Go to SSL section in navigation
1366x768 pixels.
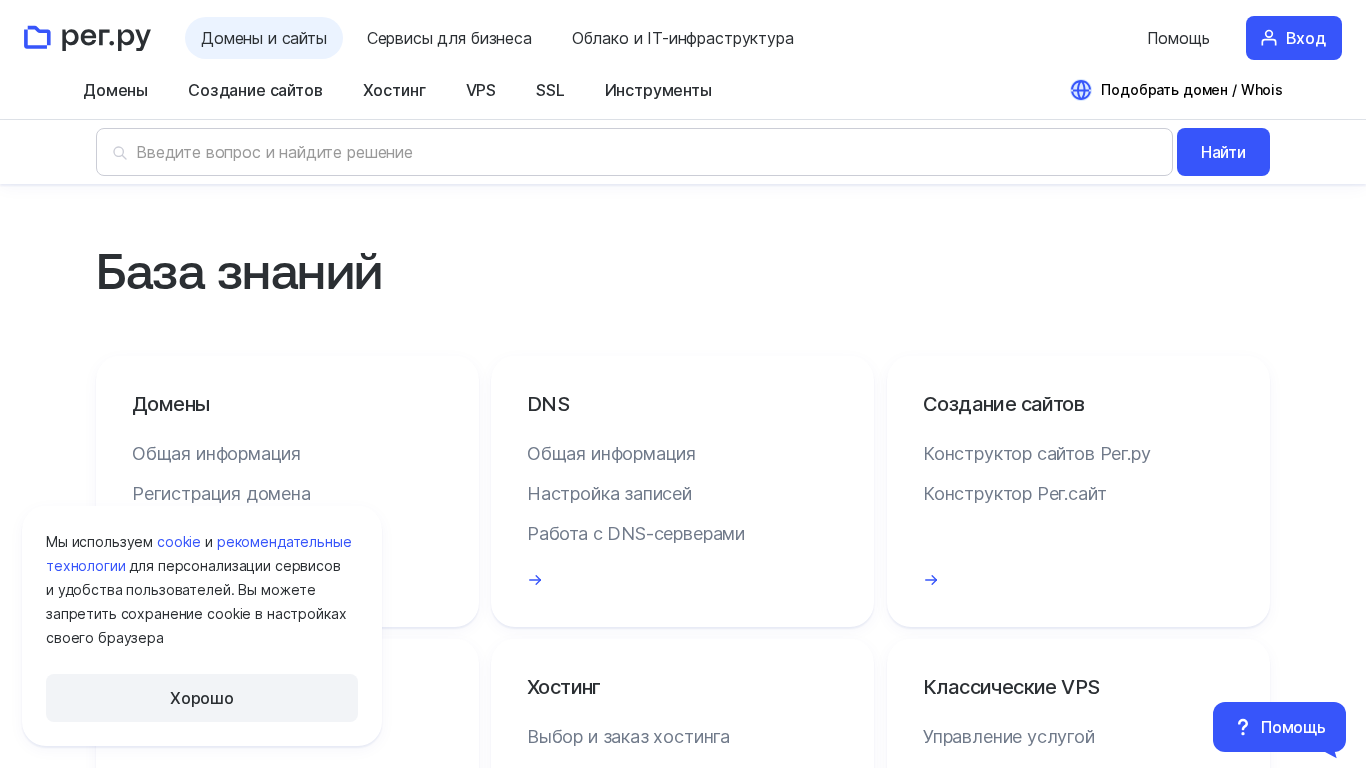click(550, 90)
